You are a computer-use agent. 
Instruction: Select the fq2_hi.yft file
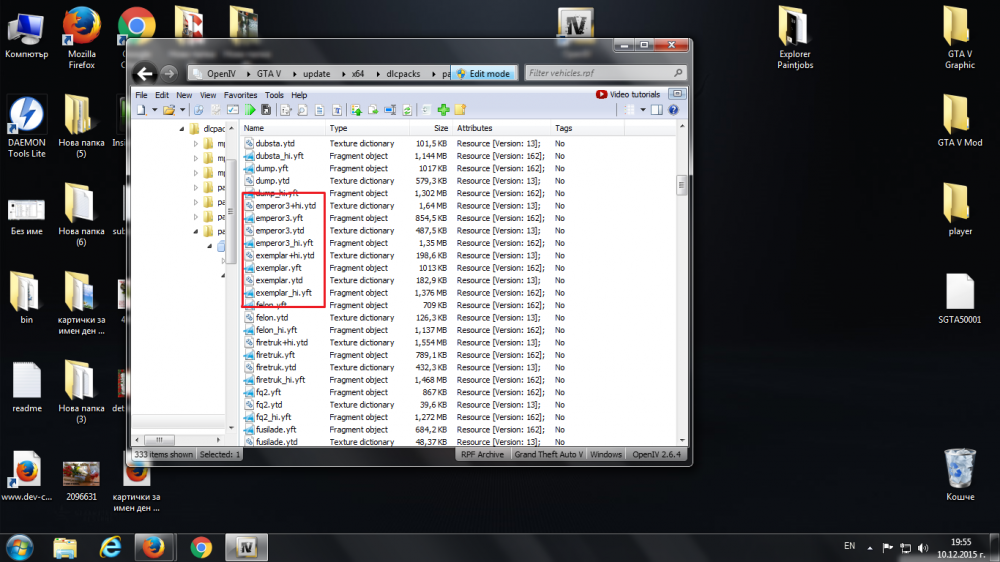tap(273, 417)
